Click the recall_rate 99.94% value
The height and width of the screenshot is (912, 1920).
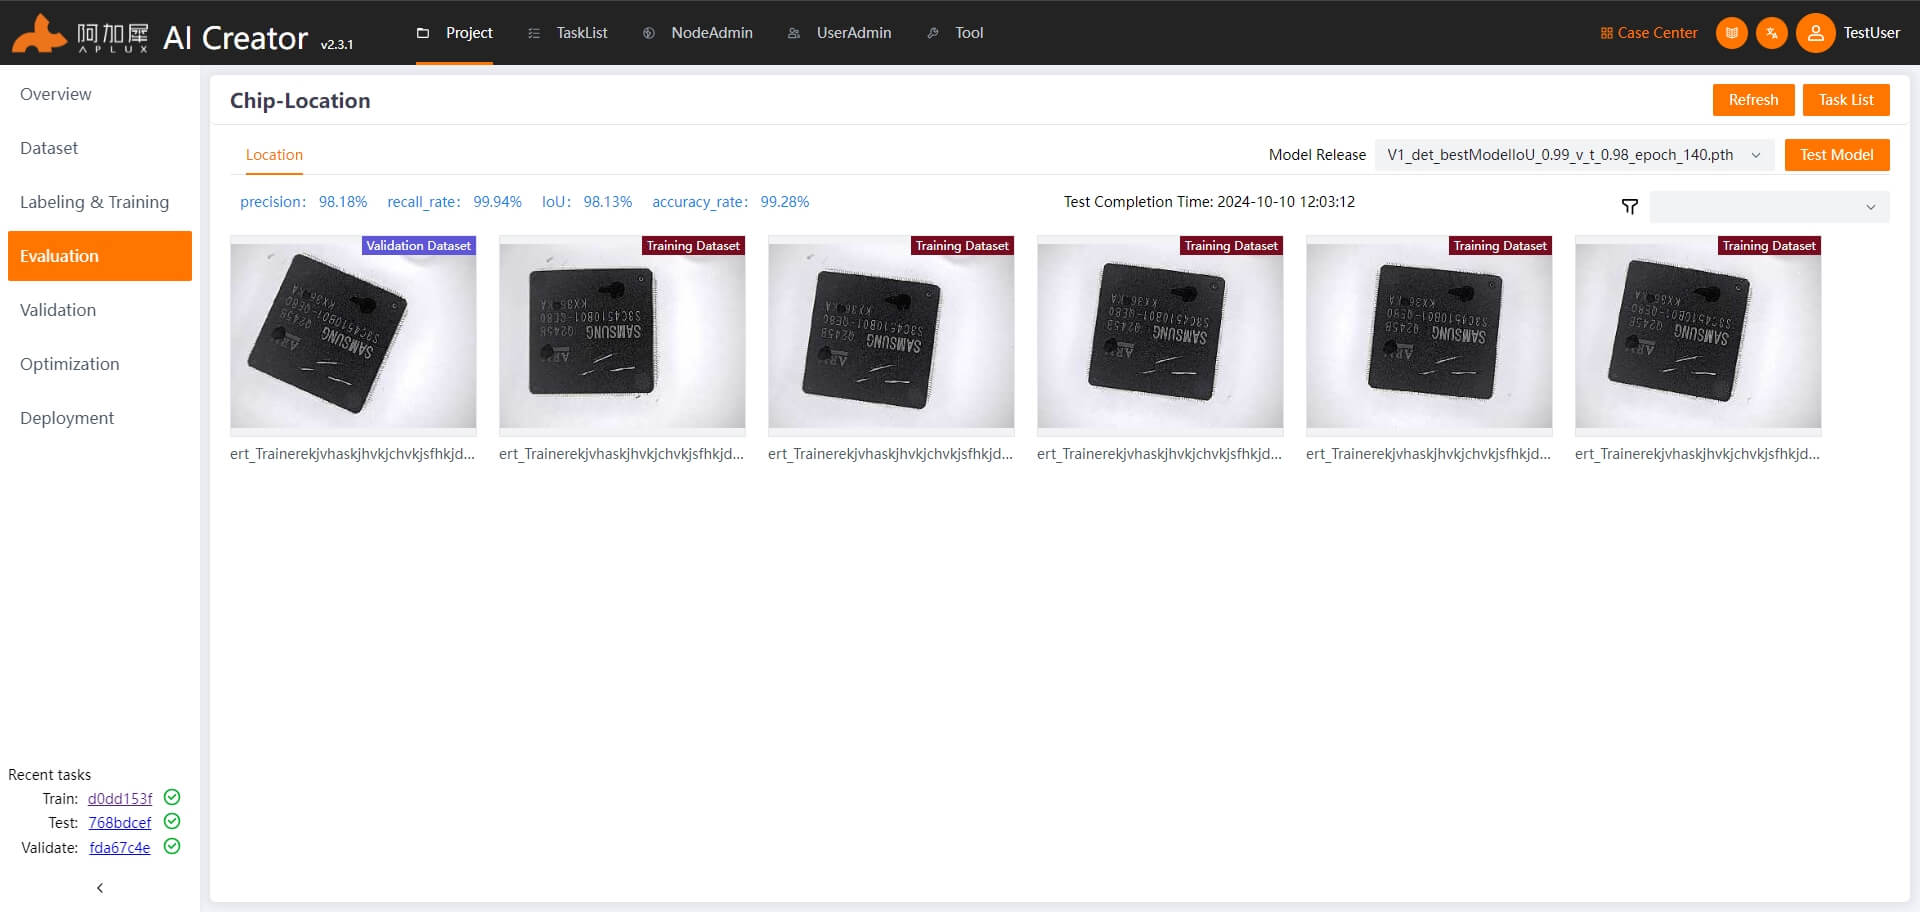(x=497, y=202)
